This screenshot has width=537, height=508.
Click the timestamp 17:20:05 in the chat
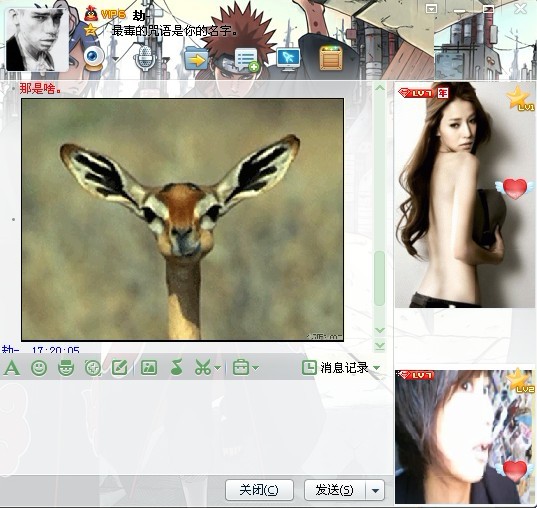(x=56, y=350)
